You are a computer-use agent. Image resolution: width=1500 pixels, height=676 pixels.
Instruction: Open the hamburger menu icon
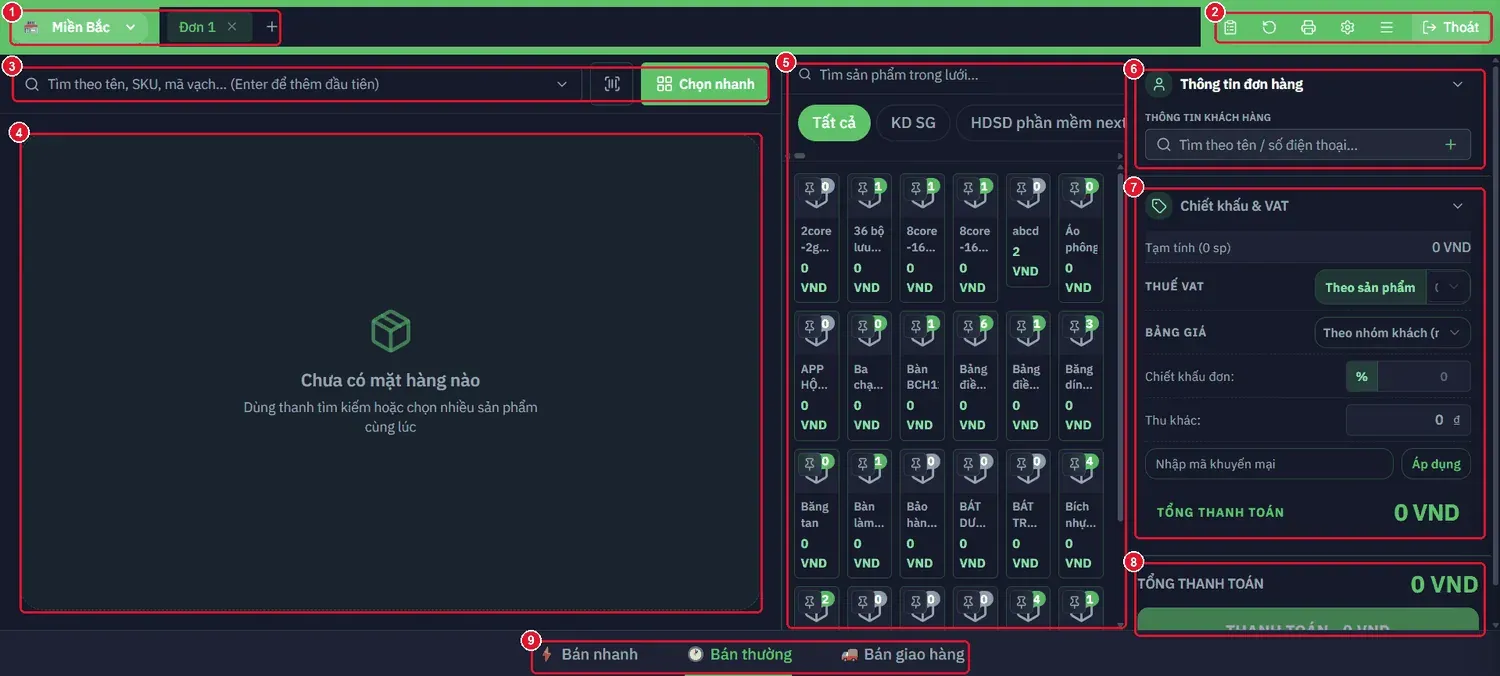[1386, 27]
